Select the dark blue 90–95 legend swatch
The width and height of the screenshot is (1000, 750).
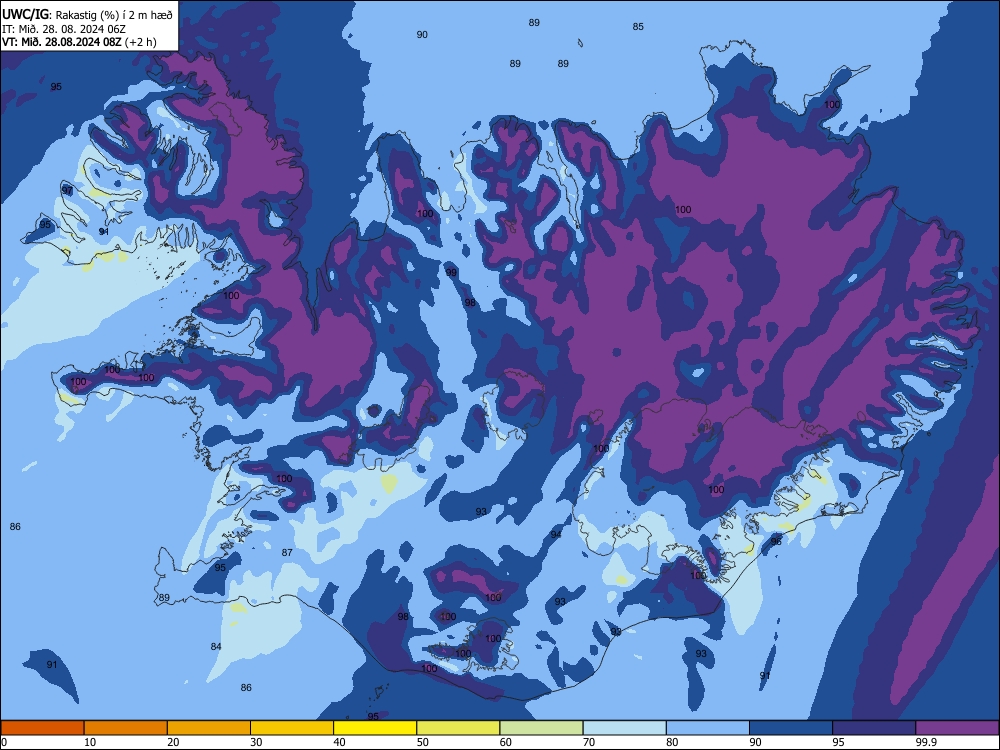pos(791,728)
